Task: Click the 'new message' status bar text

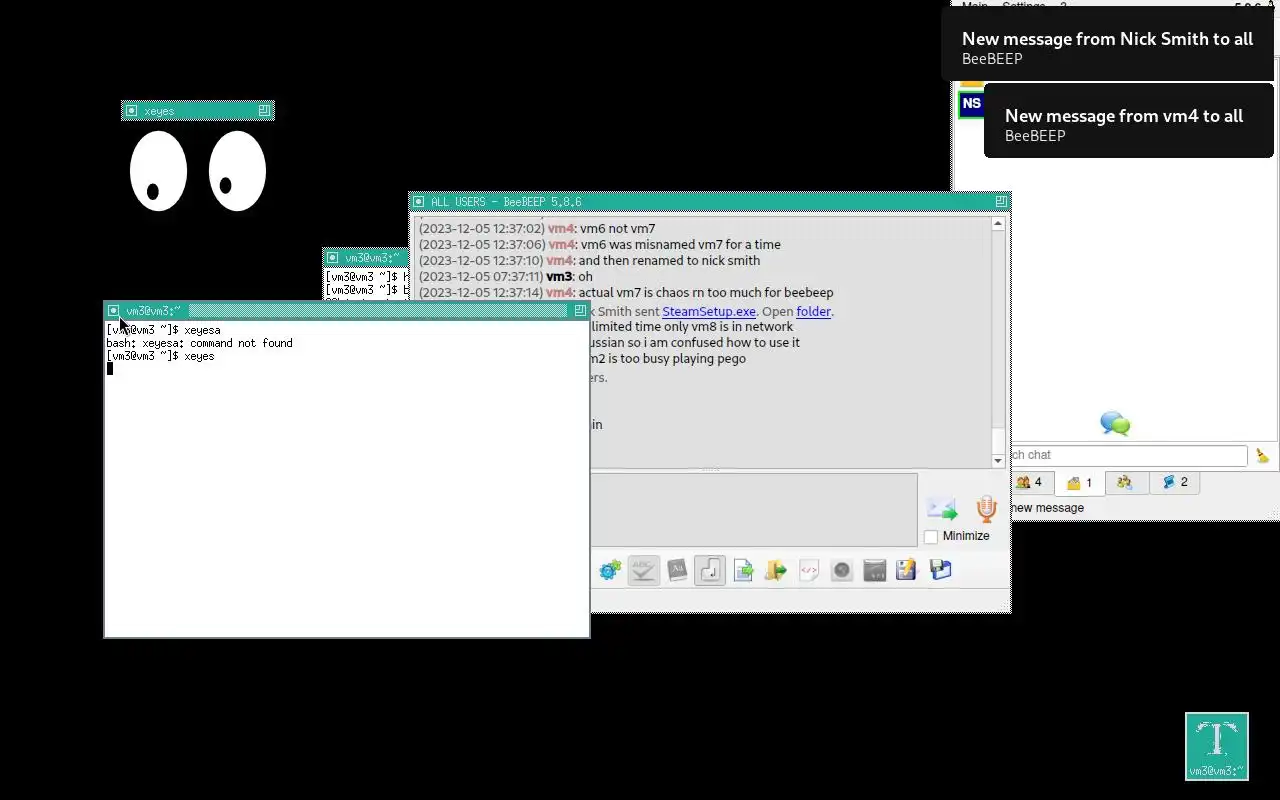Action: pyautogui.click(x=1047, y=508)
